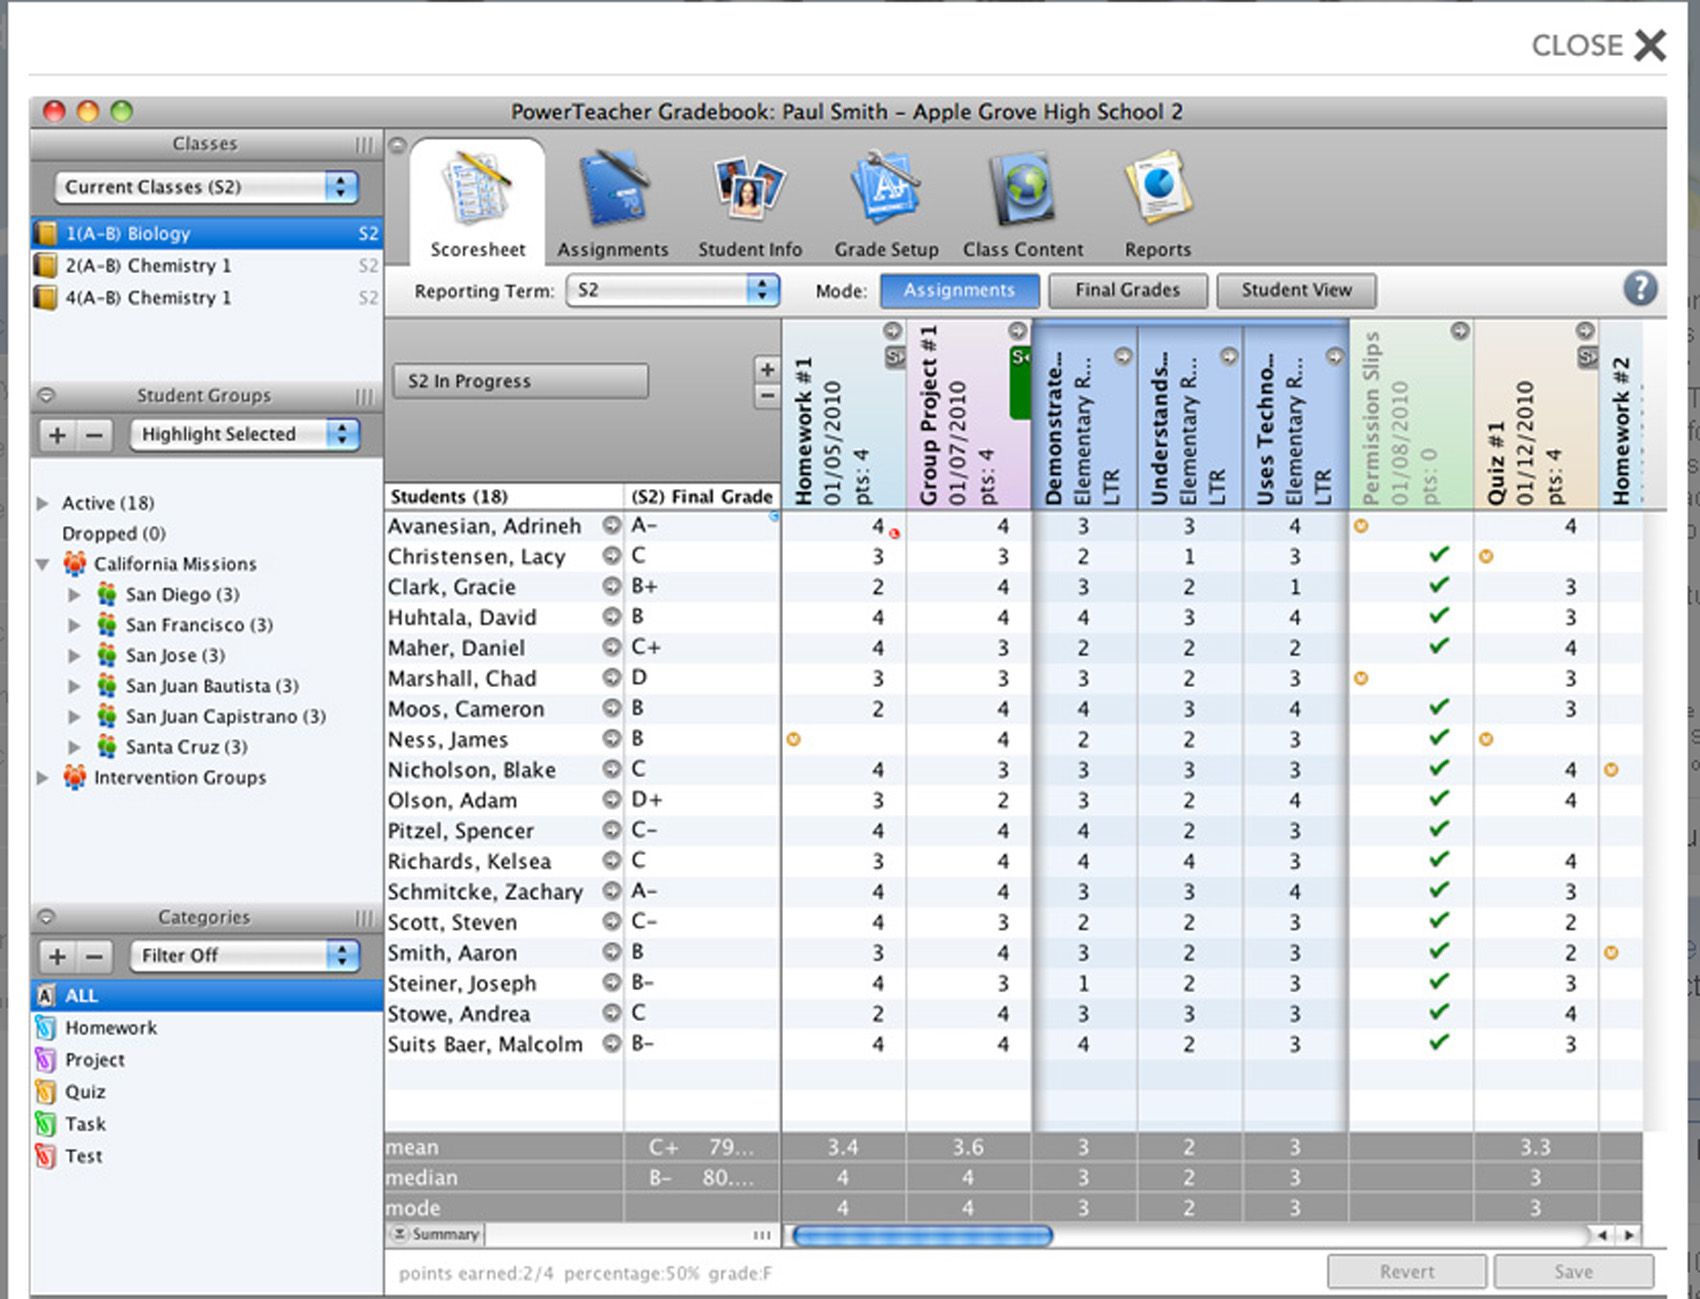The image size is (1700, 1299).
Task: Open the Assignments toolbar icon
Action: coord(612,189)
